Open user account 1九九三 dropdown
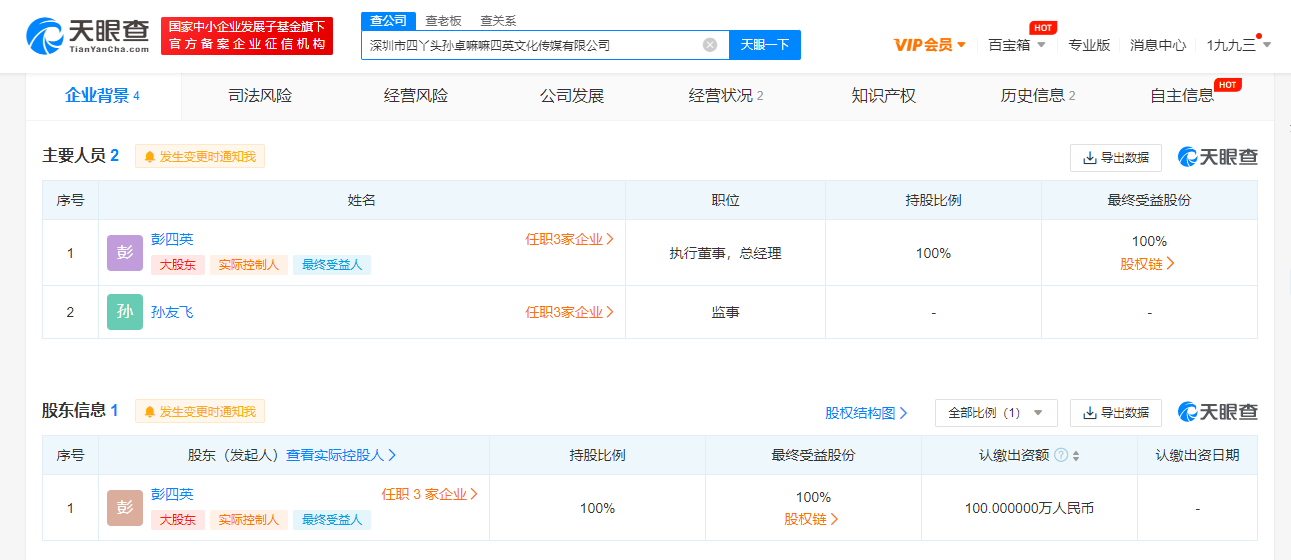1291x560 pixels. tap(1239, 45)
